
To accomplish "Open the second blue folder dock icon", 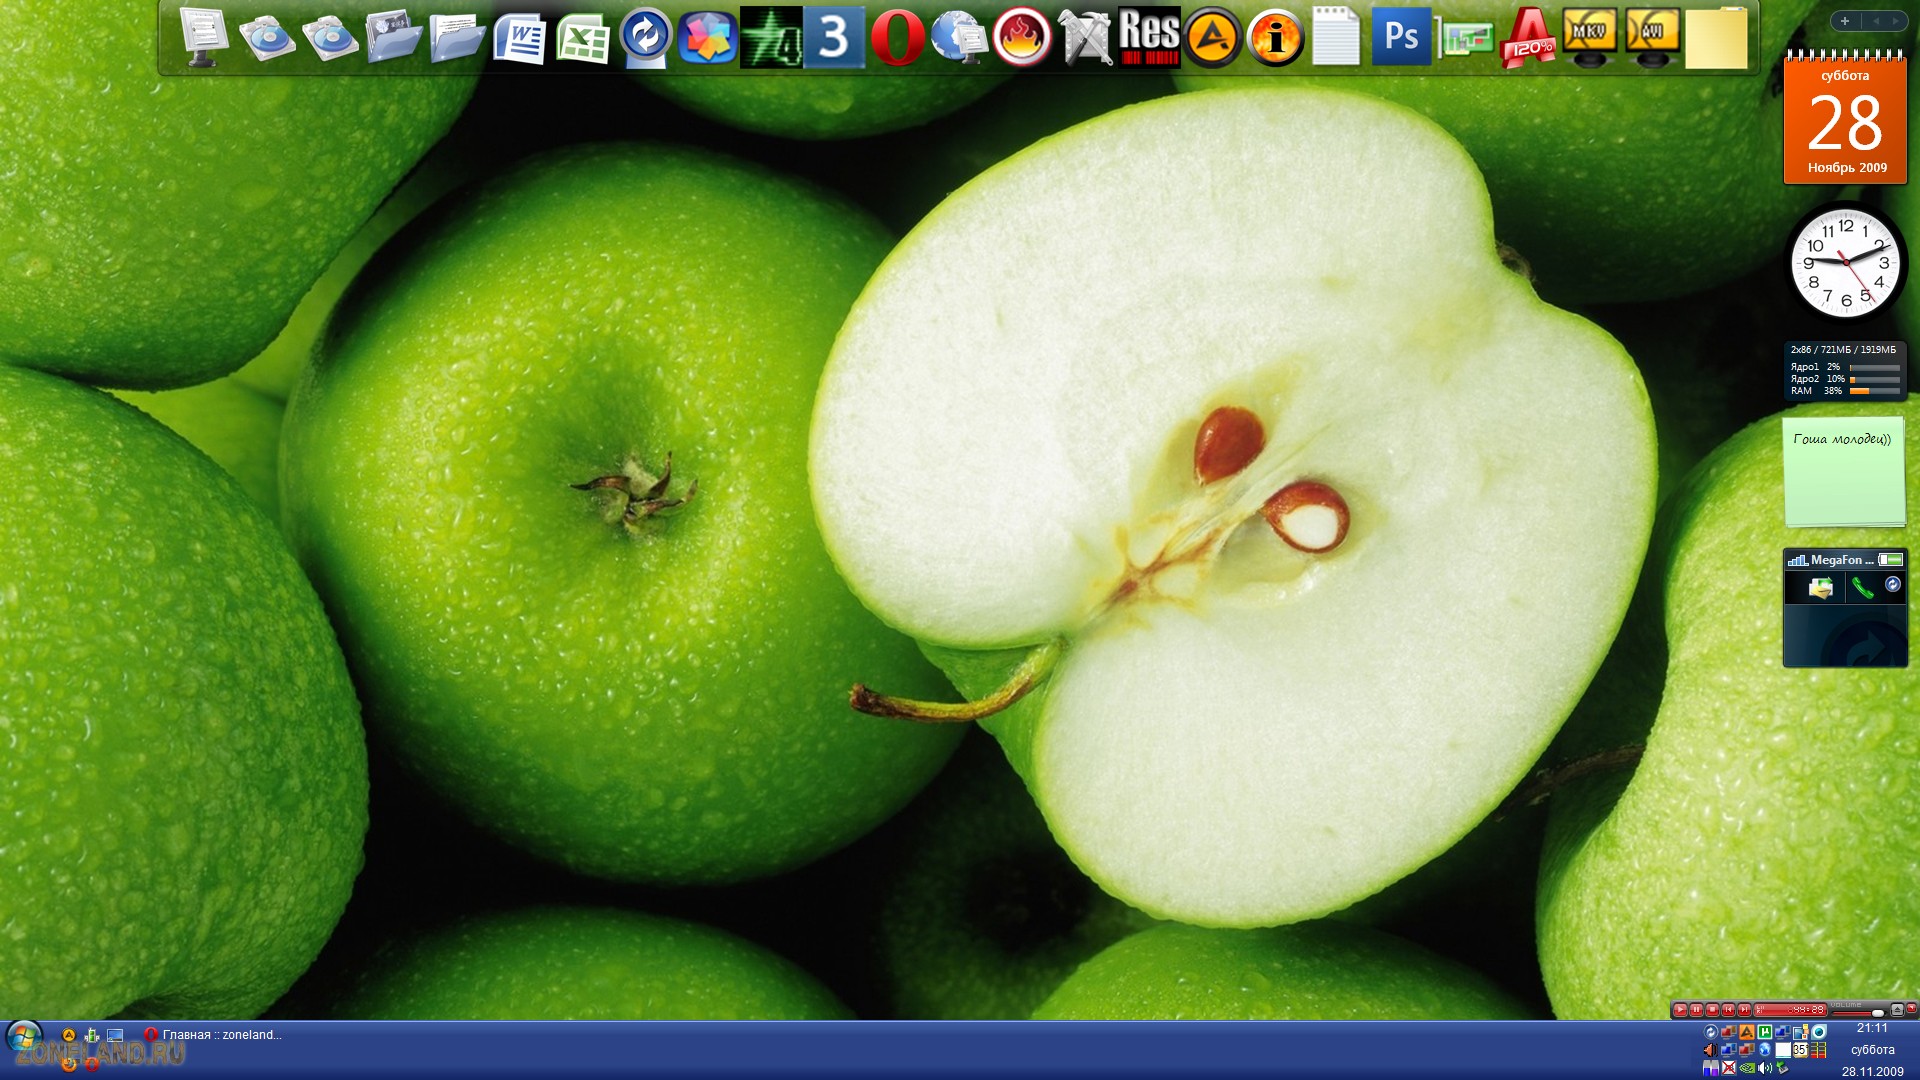I will coord(457,38).
